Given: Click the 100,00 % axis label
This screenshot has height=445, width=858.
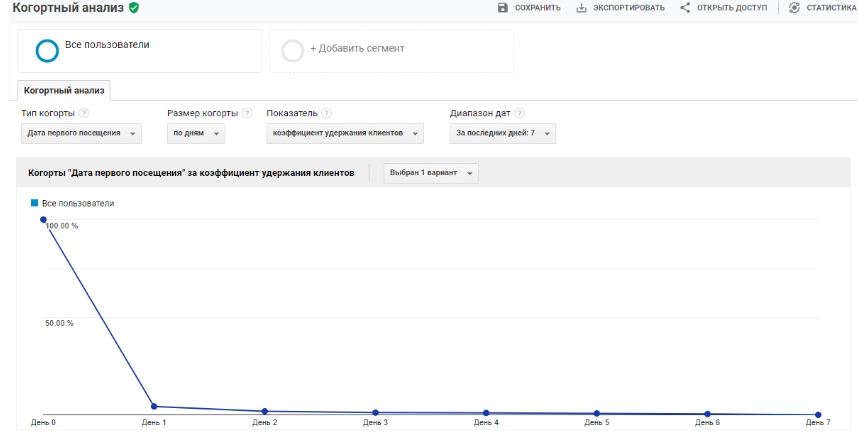Looking at the screenshot, I should 62,226.
